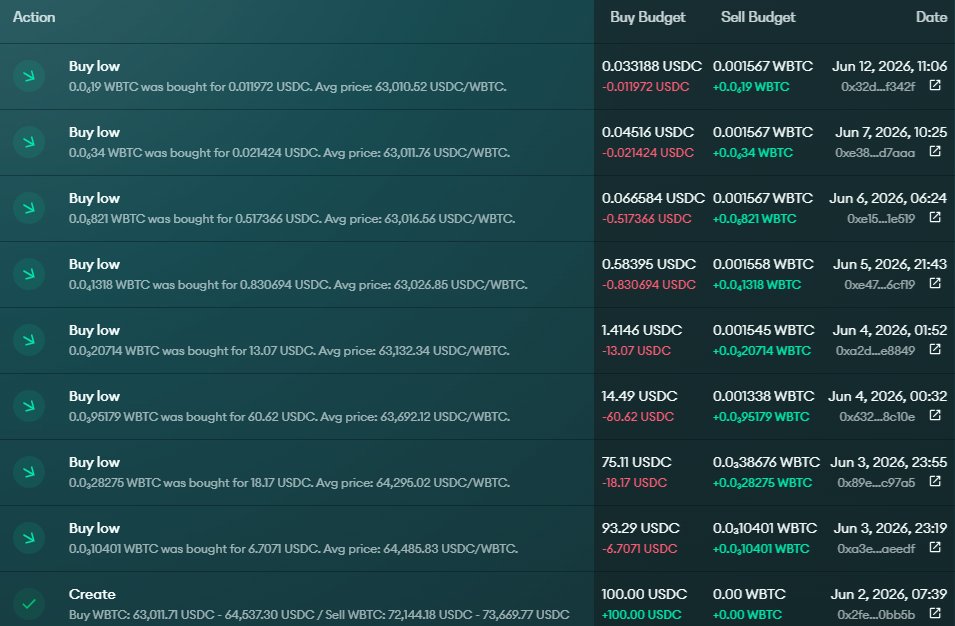Click transaction hash 0xa2d...e8849
Screen dimensions: 955x626
[875, 351]
